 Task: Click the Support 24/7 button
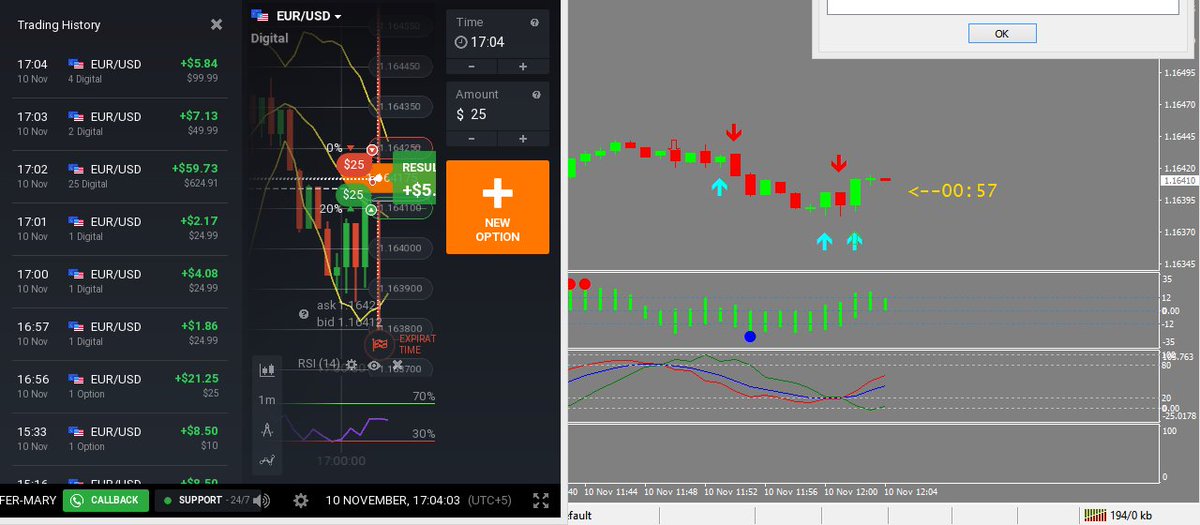click(x=205, y=500)
